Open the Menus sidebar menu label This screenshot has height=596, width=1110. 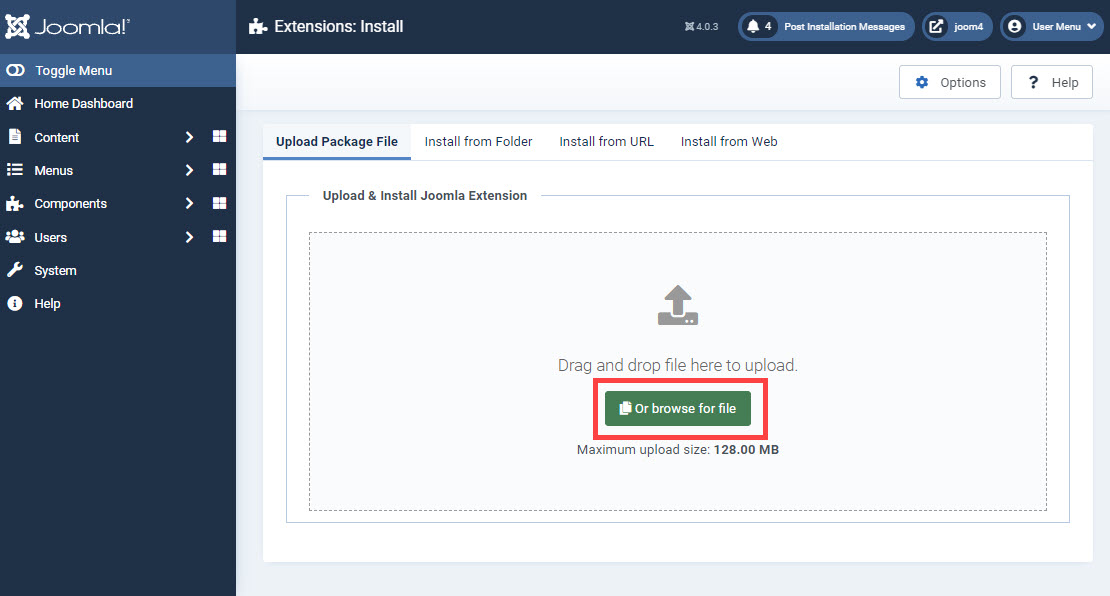[54, 171]
